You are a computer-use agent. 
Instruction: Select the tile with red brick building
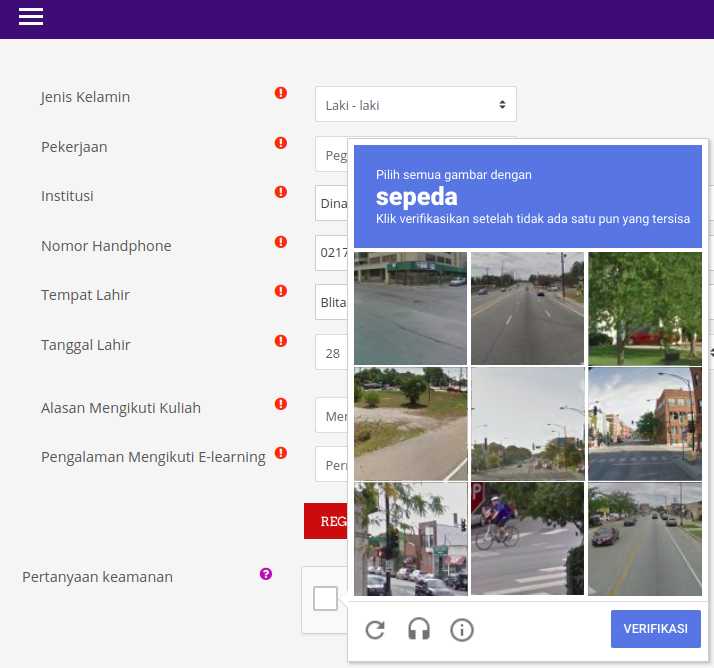coord(645,424)
